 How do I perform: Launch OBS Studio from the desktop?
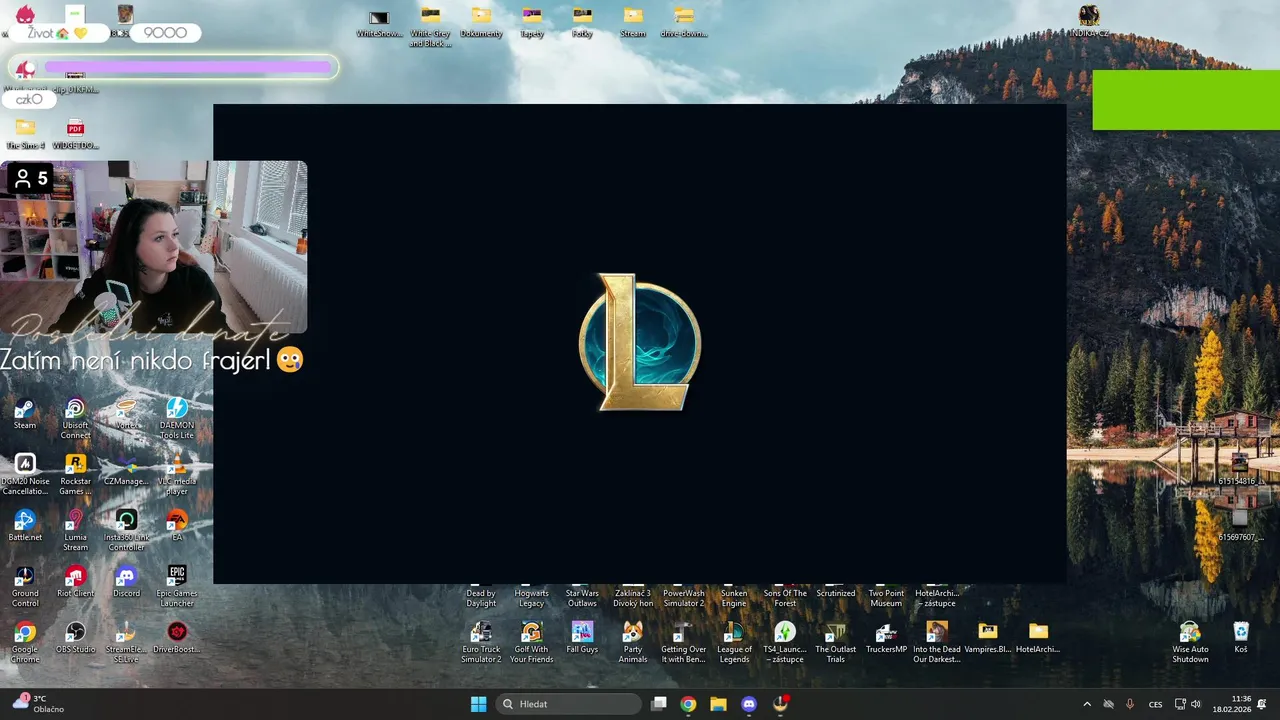[75, 638]
